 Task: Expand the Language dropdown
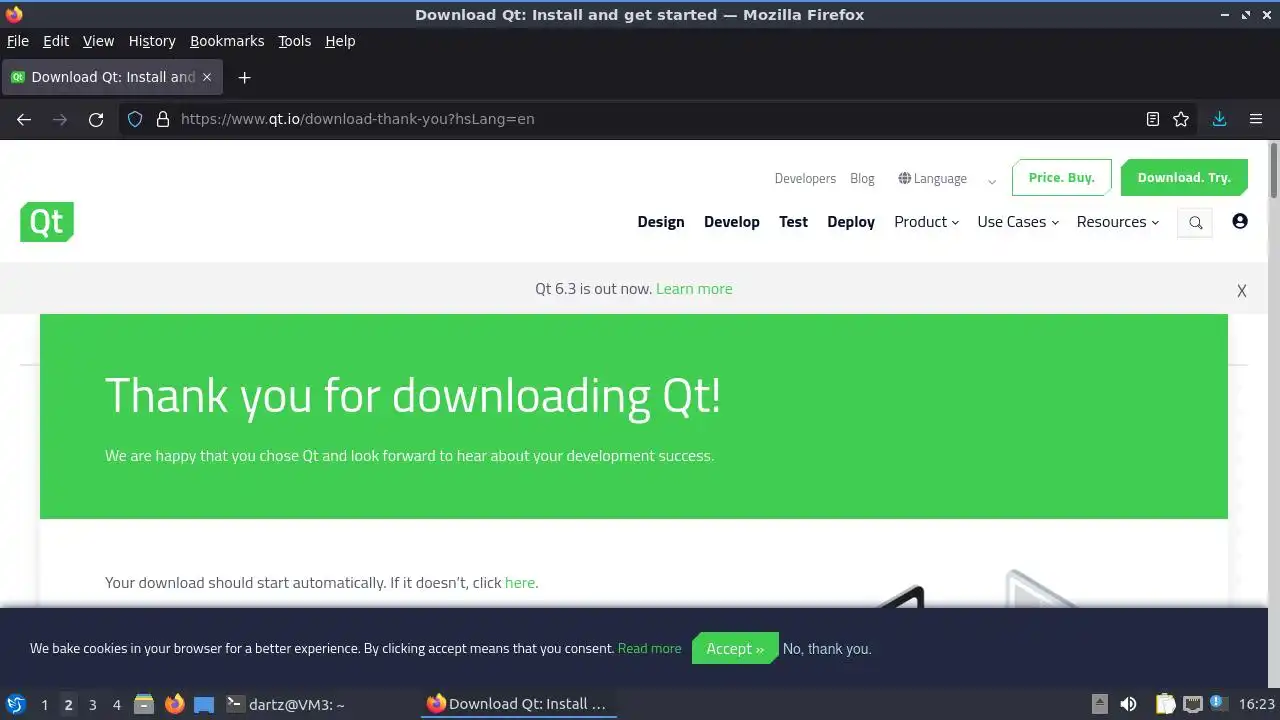(x=933, y=179)
